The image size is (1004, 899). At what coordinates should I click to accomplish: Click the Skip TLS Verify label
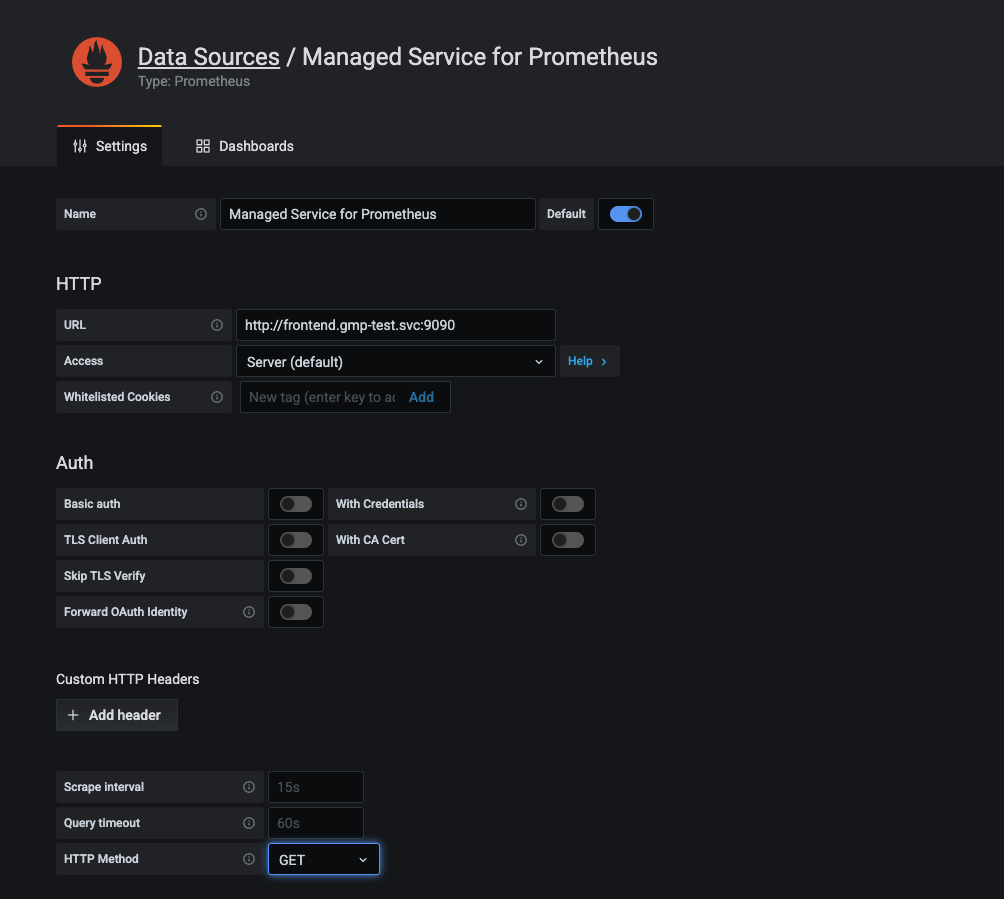coord(104,576)
